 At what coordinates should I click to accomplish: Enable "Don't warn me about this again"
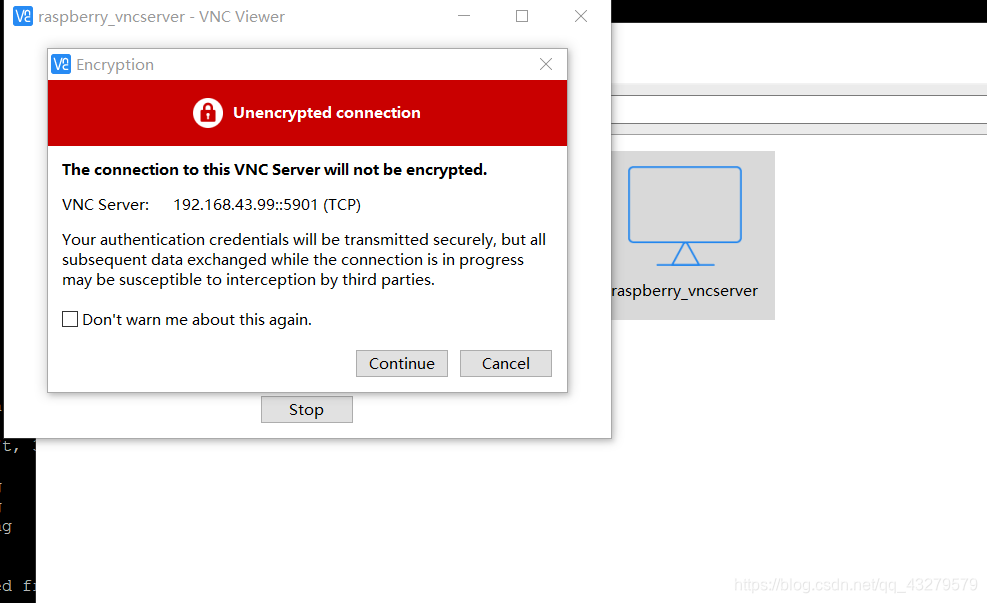[x=70, y=318]
